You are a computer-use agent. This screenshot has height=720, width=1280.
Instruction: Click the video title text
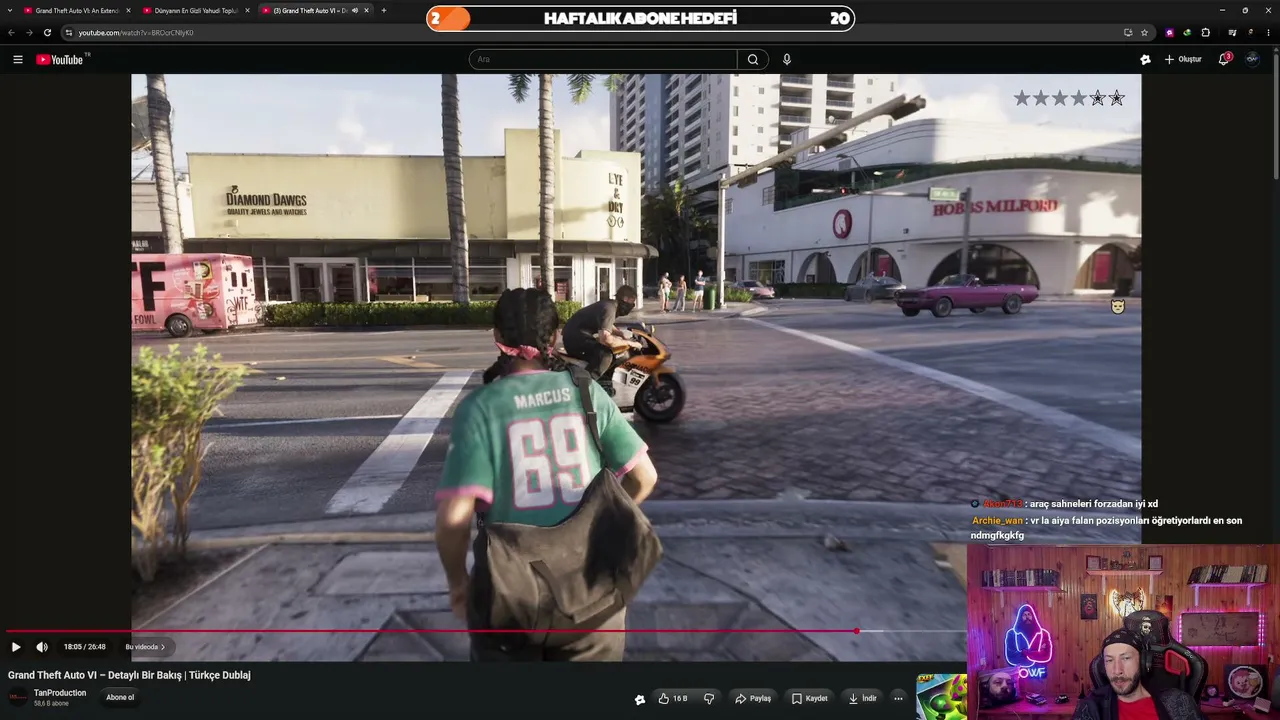click(x=129, y=675)
